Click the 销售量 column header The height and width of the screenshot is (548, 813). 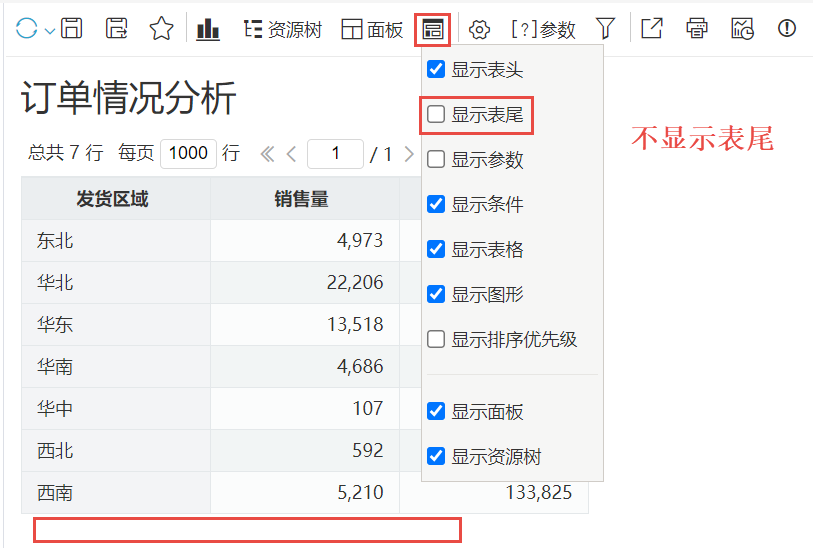coord(305,199)
